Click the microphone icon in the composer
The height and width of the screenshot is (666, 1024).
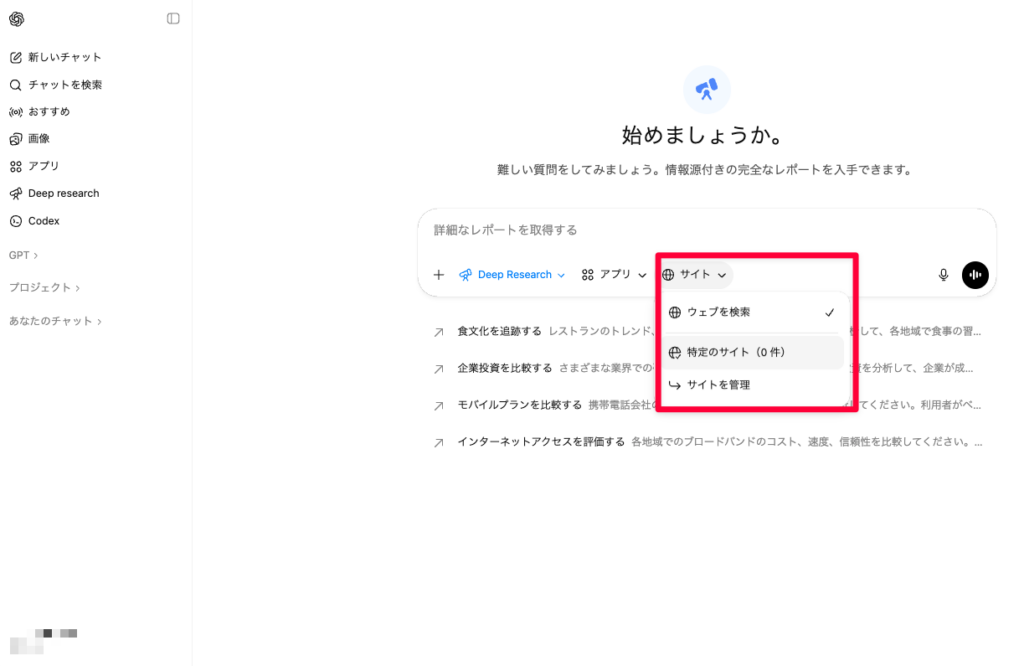pos(942,274)
